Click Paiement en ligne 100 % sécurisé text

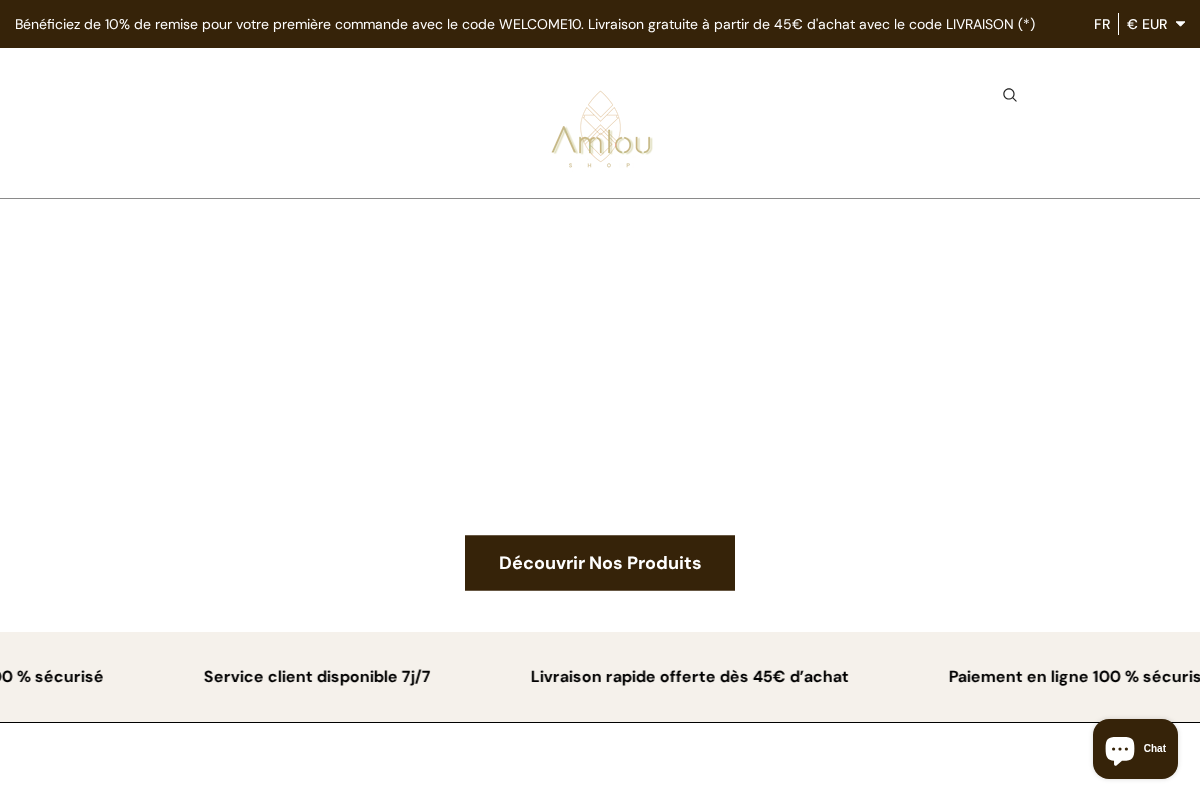click(1074, 677)
